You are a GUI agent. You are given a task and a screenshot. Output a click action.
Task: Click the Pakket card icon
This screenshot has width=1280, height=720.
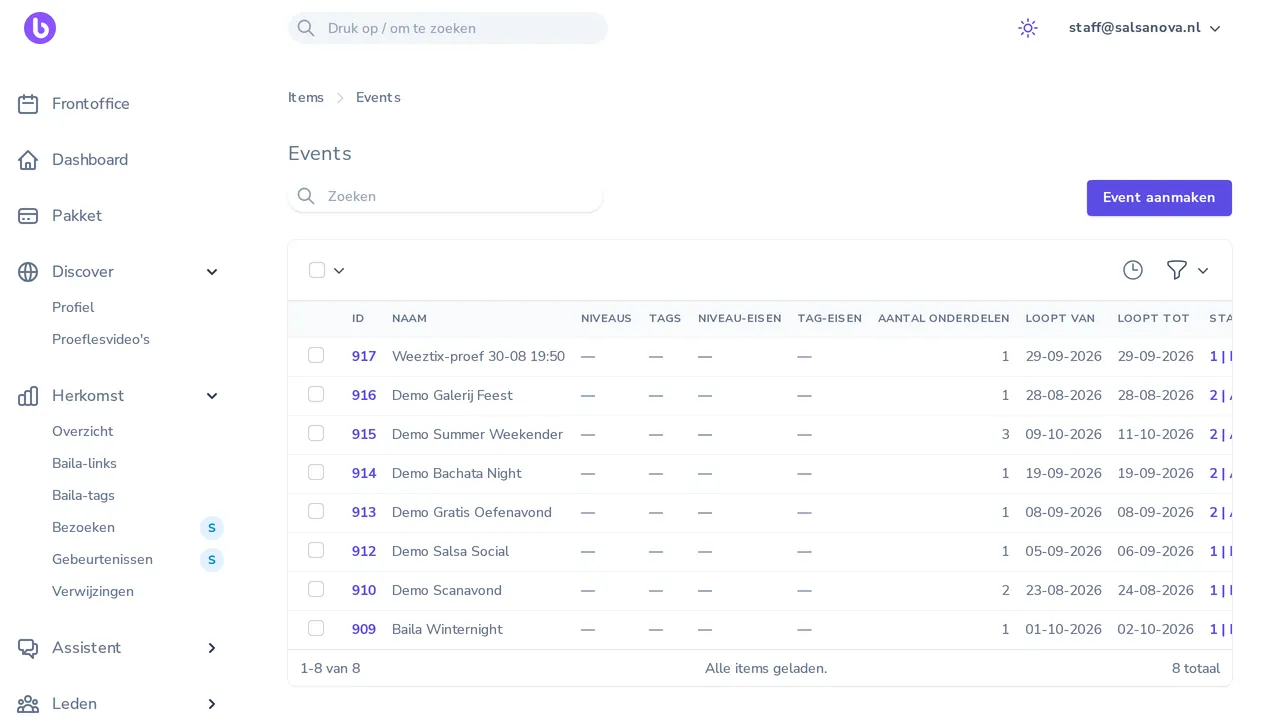(28, 216)
